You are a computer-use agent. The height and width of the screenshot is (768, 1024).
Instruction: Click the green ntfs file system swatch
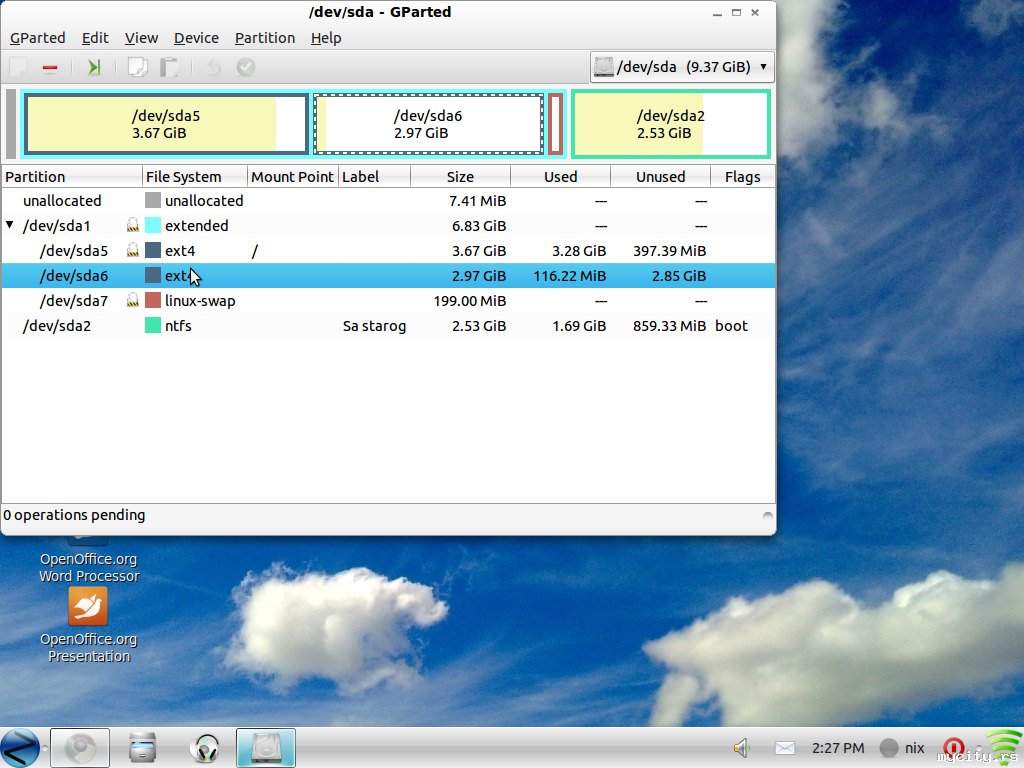[x=153, y=325]
